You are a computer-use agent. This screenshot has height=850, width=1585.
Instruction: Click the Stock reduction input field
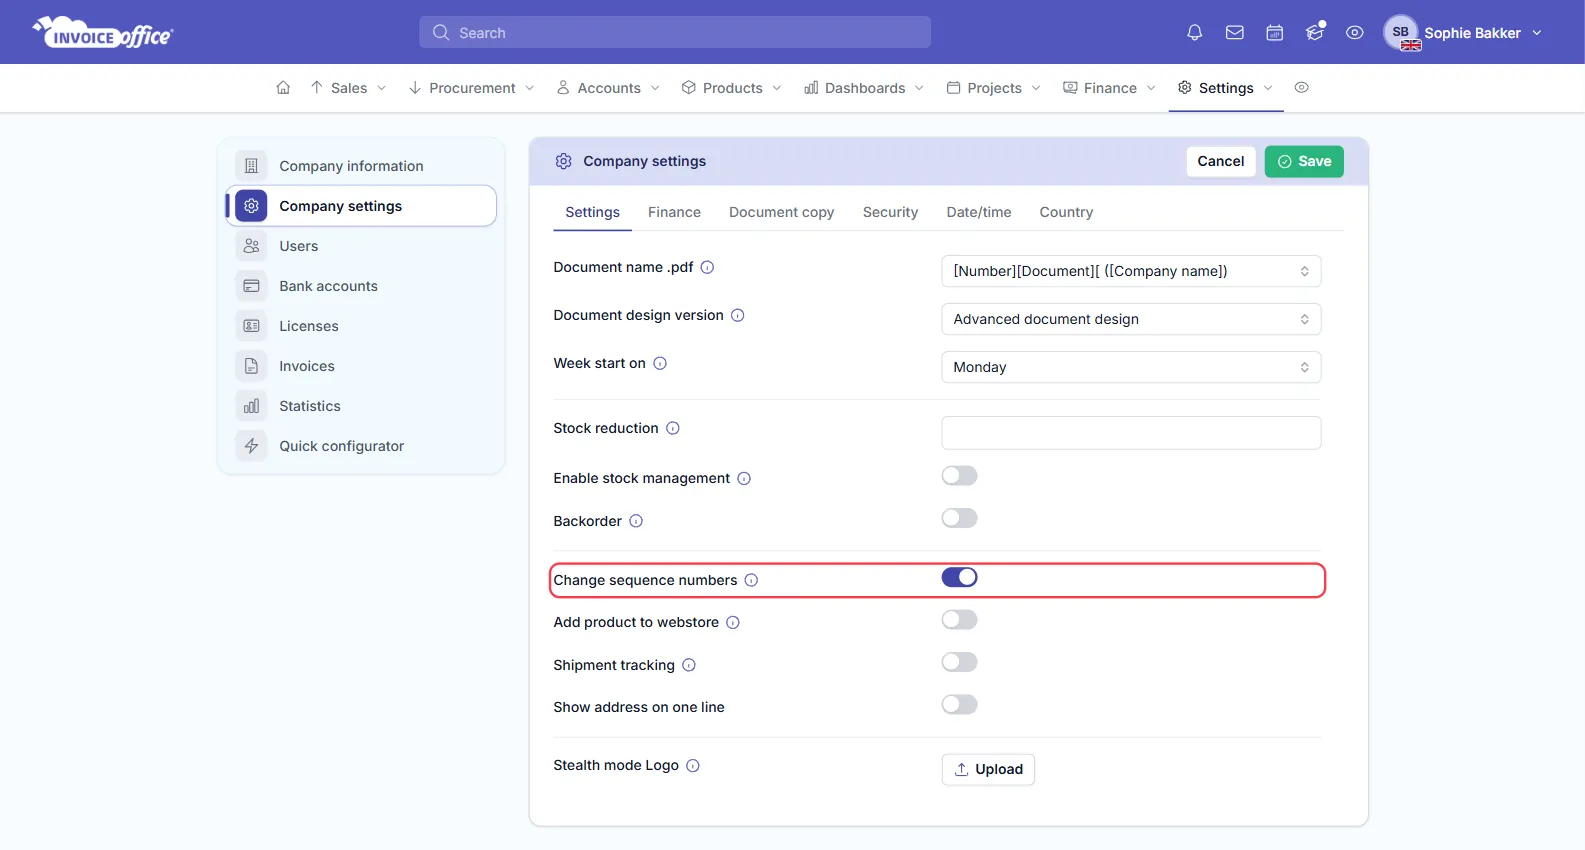[x=1131, y=433]
